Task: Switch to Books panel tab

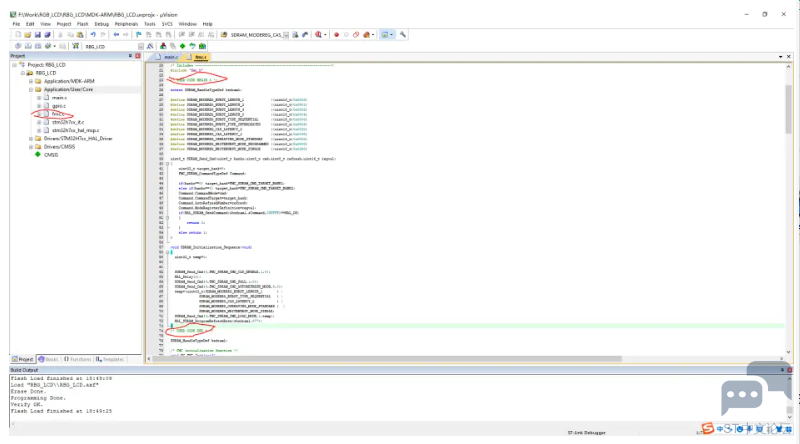Action: pos(48,359)
